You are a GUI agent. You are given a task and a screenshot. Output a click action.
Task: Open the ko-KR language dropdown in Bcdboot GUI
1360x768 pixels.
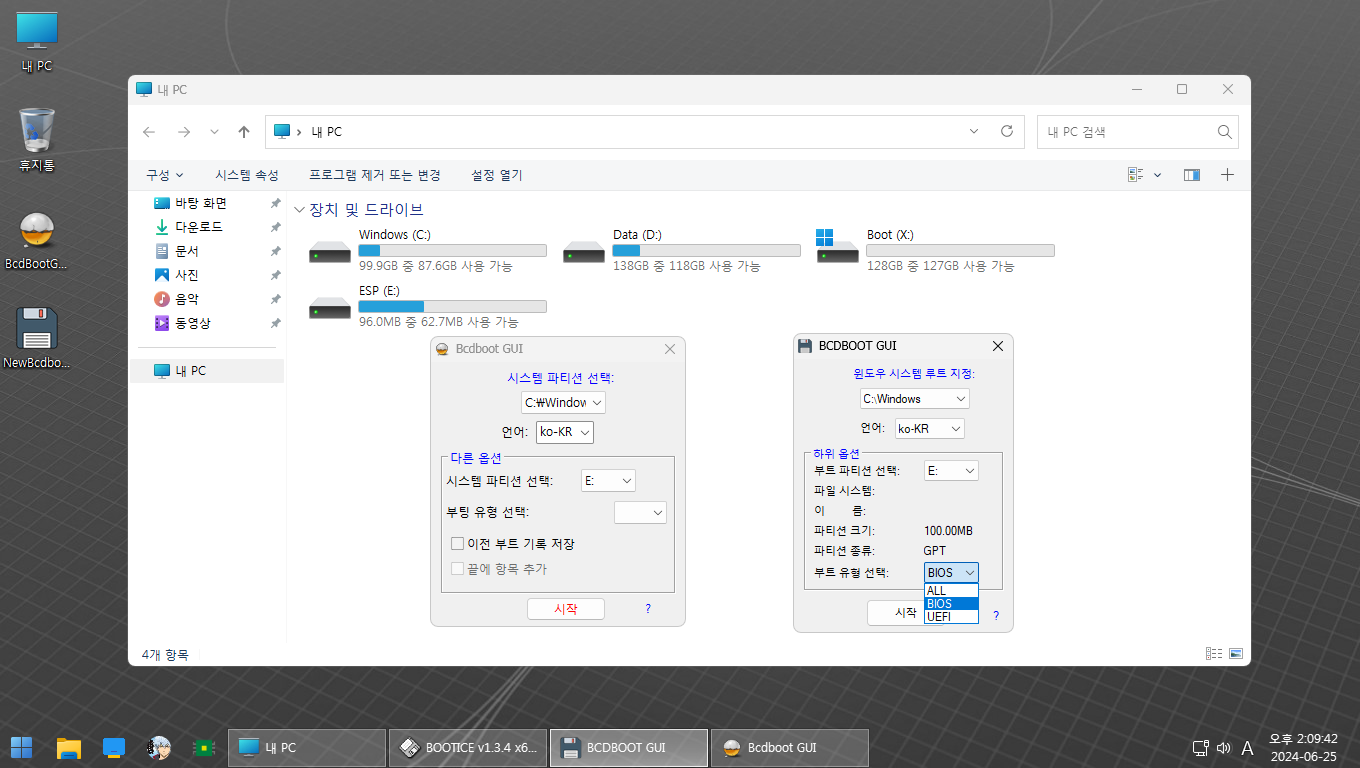click(x=565, y=432)
